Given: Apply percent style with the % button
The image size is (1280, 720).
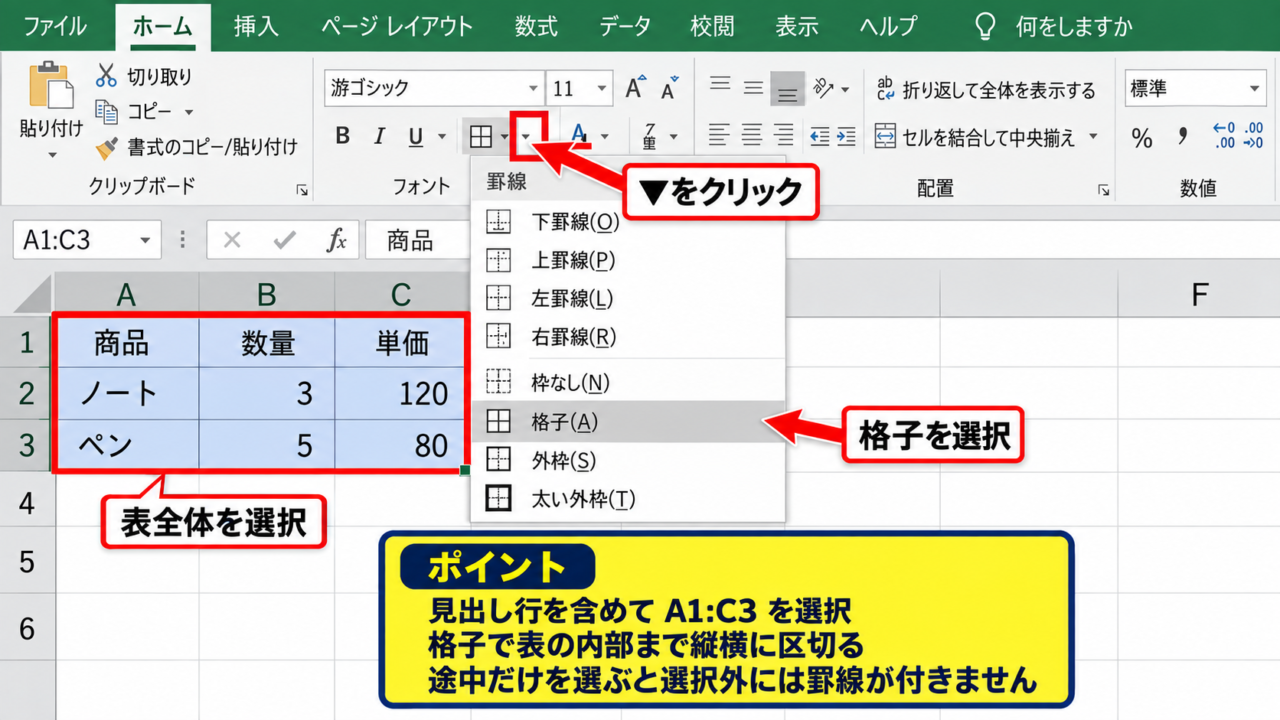Looking at the screenshot, I should coord(1142,138).
